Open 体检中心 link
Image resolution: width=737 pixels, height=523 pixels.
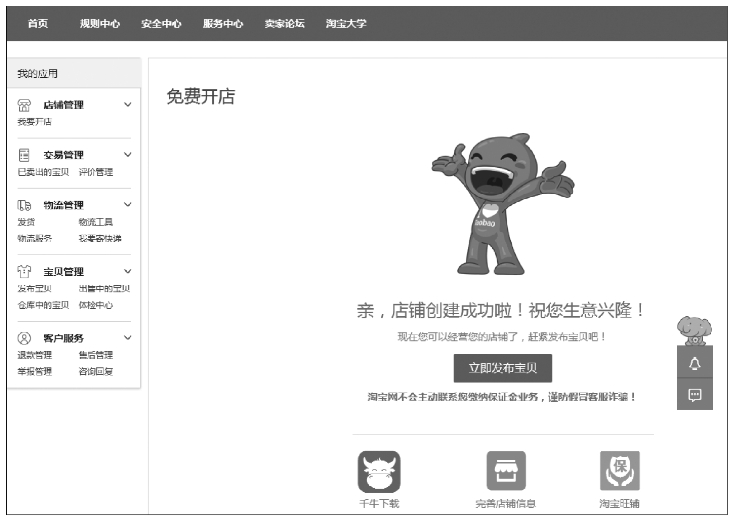[x=96, y=305]
